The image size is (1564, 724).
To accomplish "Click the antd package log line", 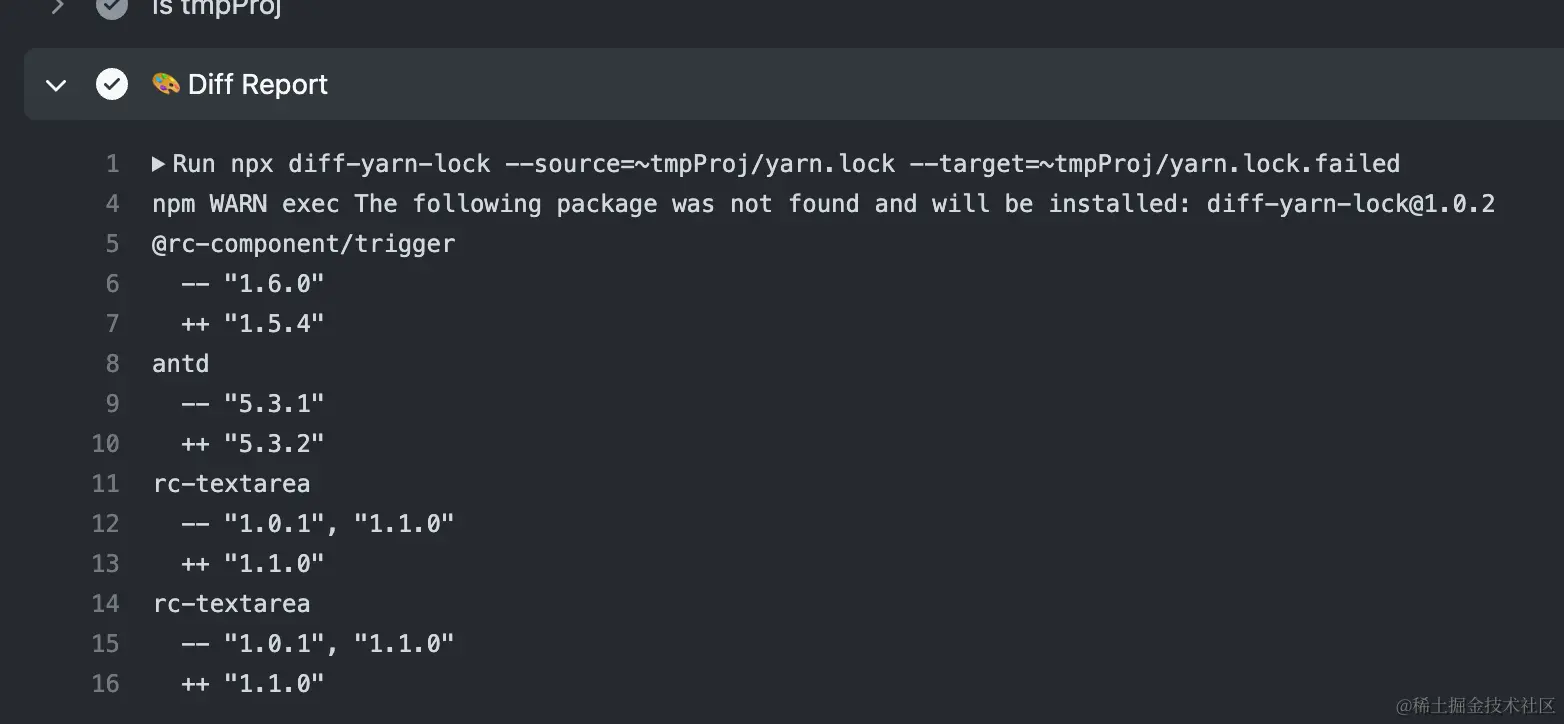I will [181, 364].
